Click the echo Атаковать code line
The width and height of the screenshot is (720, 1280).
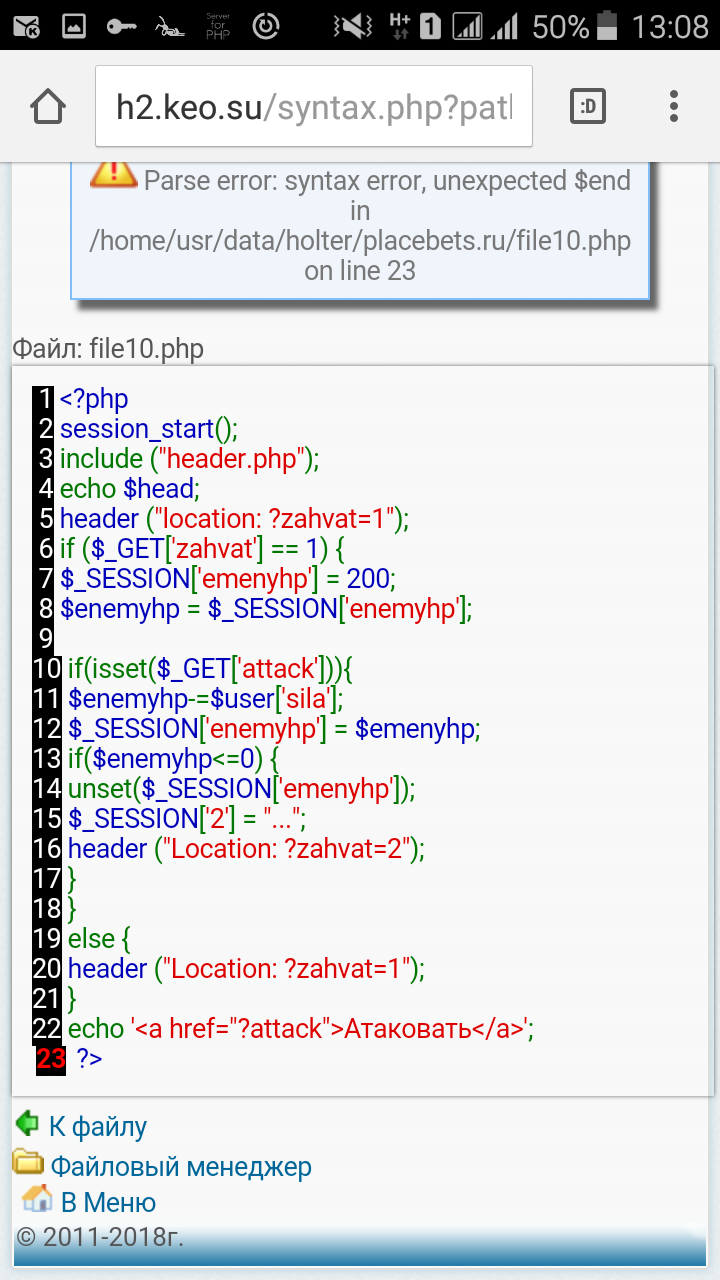pyautogui.click(x=300, y=1029)
